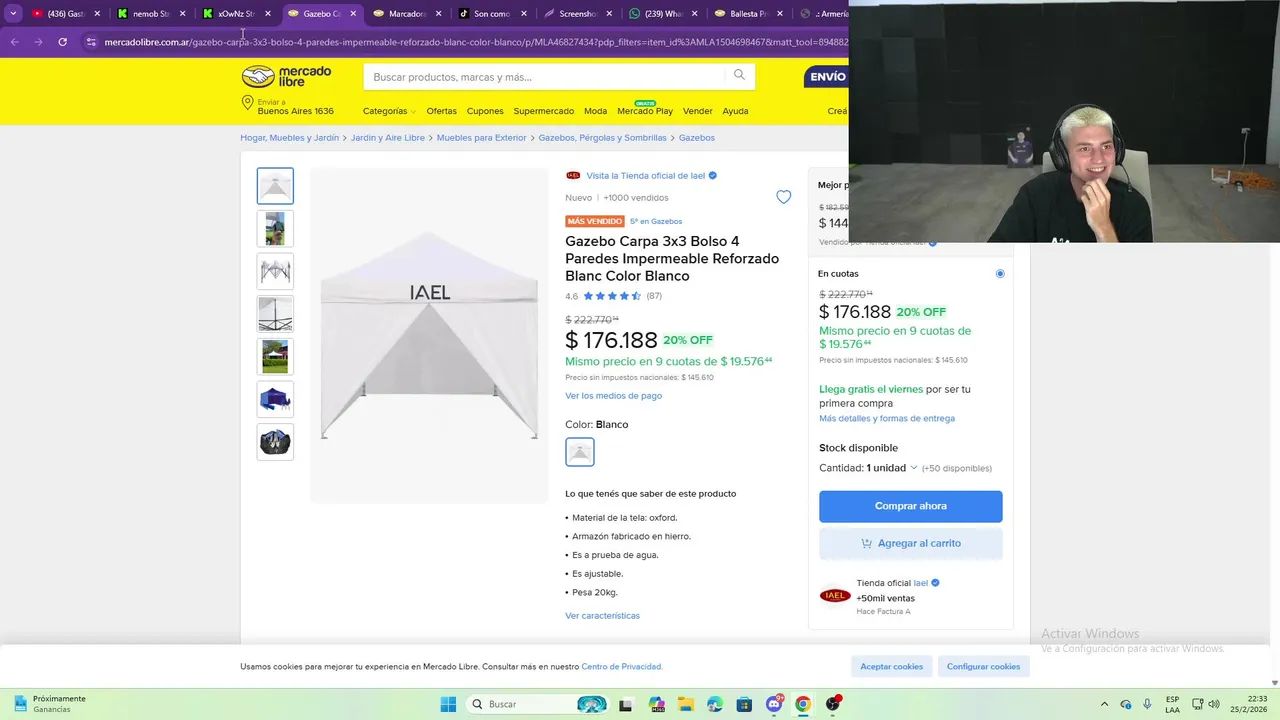Click the Windows taskbar Buscar search box
This screenshot has height=720, width=1280.
click(x=538, y=704)
